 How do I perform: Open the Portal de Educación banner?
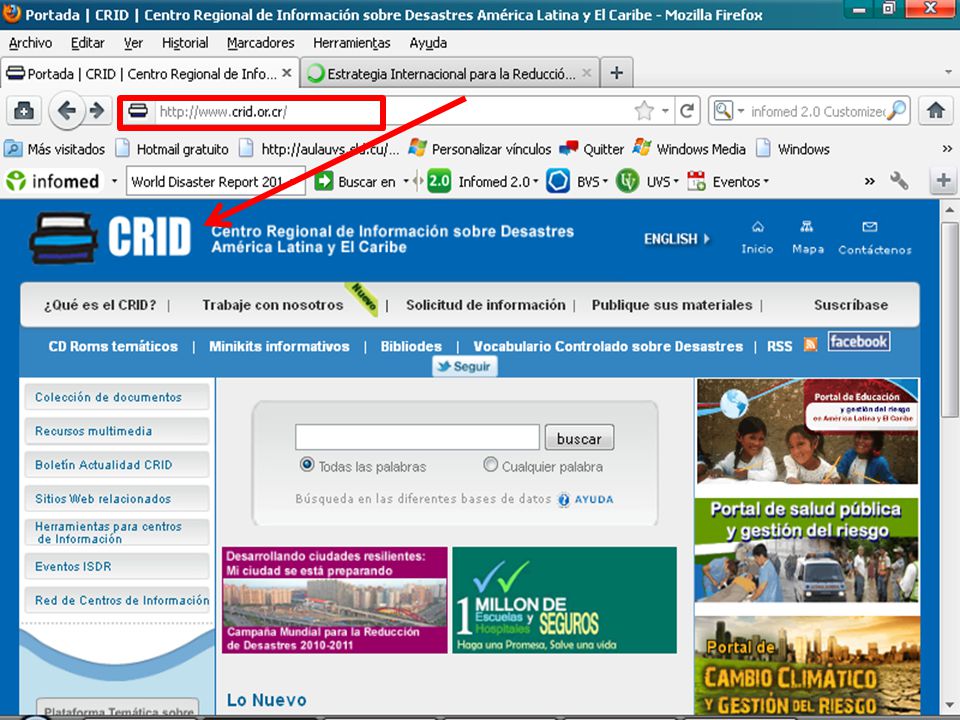[x=807, y=431]
